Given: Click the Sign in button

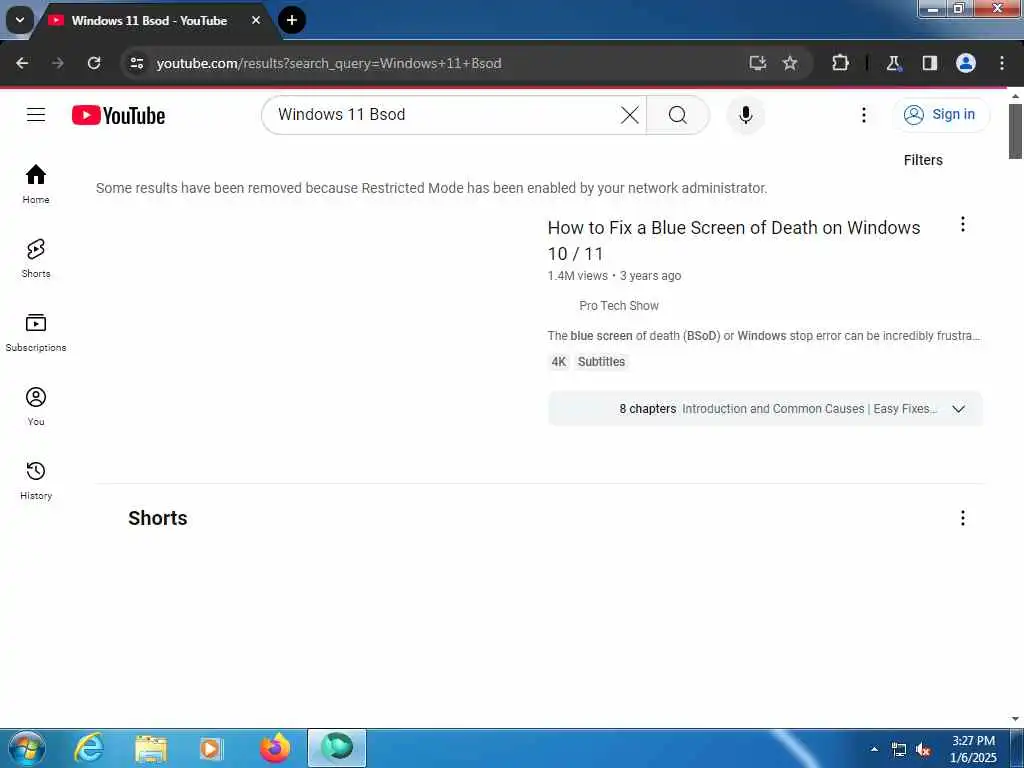Looking at the screenshot, I should pyautogui.click(x=941, y=115).
